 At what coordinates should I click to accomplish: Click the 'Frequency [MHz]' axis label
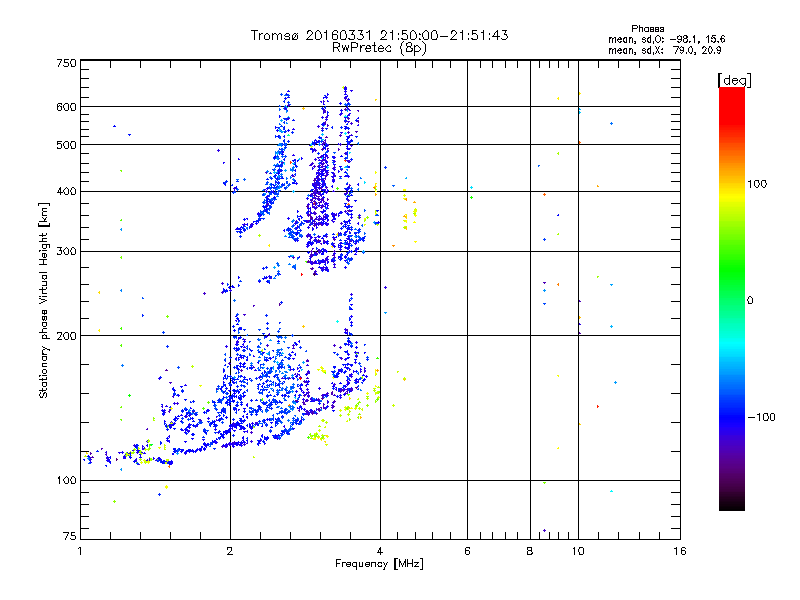(379, 564)
